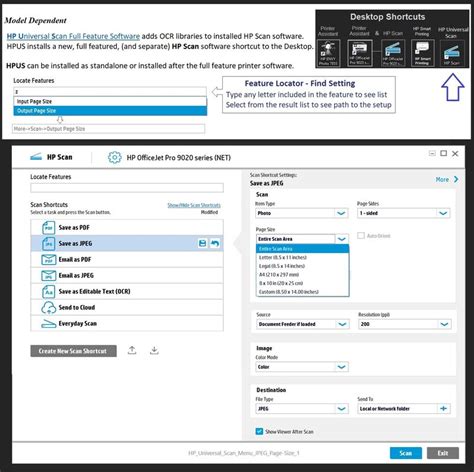
Task: Open the File Type dropdown
Action: click(302, 409)
